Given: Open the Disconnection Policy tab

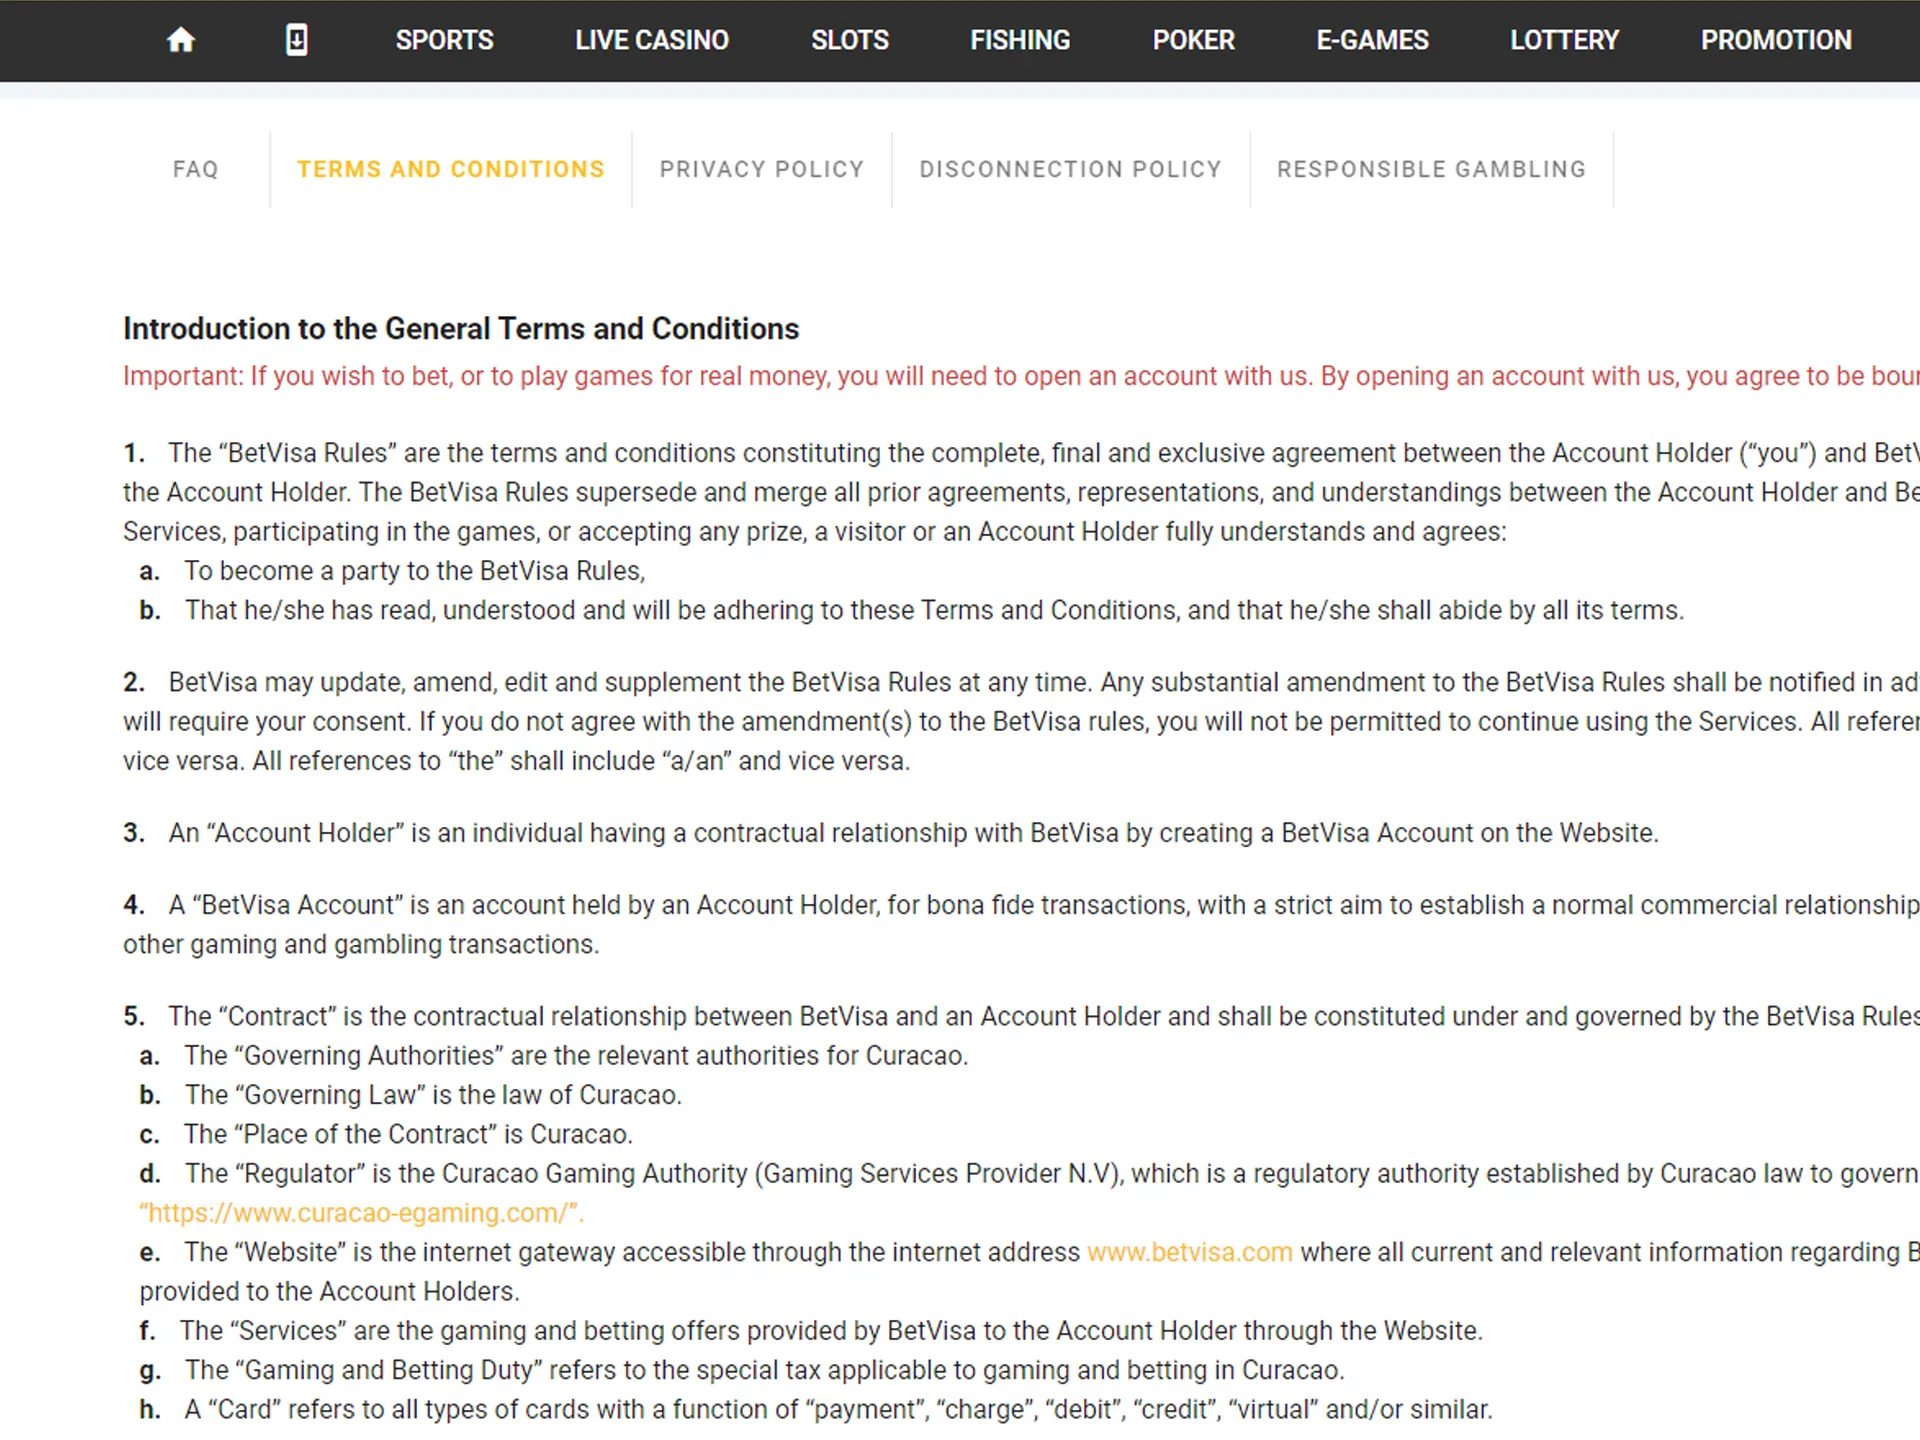Looking at the screenshot, I should point(1071,169).
